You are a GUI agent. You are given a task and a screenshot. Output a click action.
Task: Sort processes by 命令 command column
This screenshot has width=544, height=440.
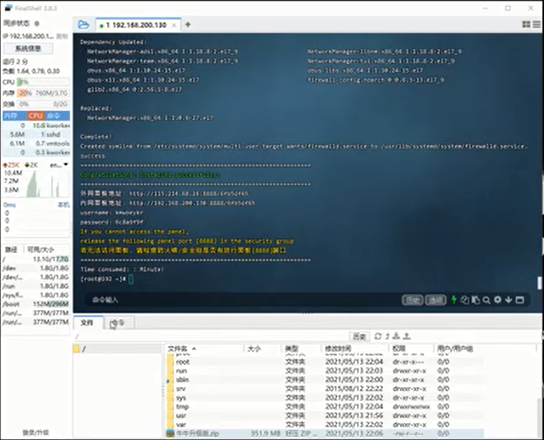58,116
